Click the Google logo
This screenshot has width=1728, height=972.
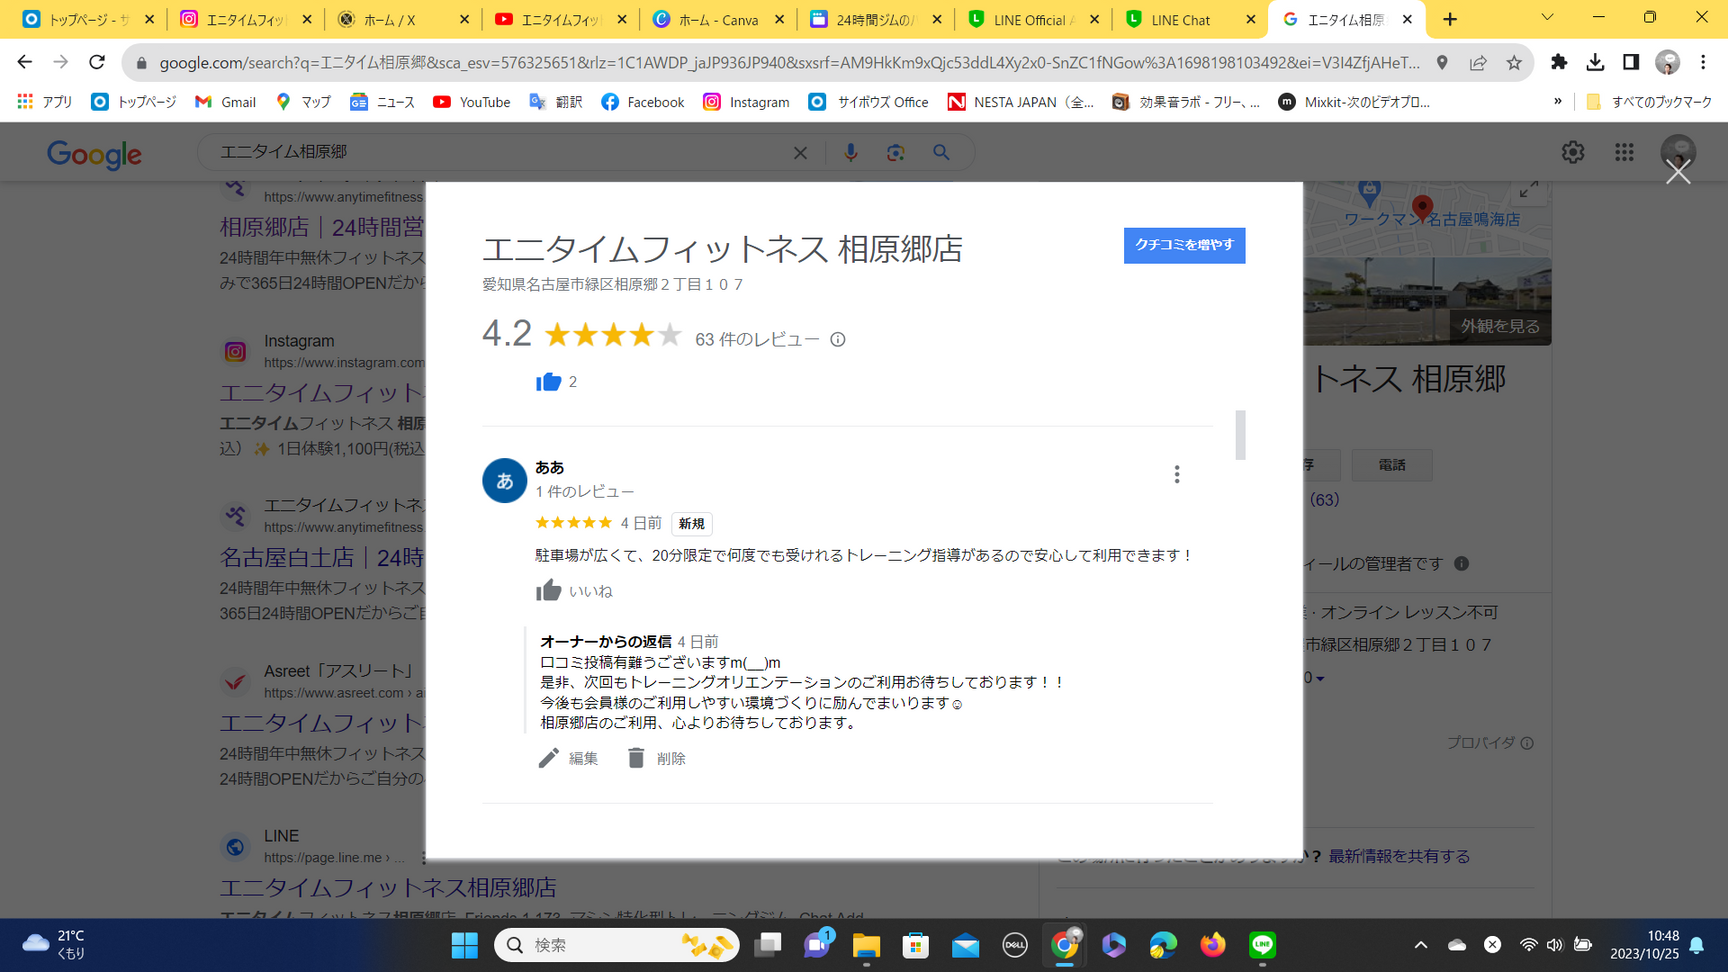(x=94, y=155)
